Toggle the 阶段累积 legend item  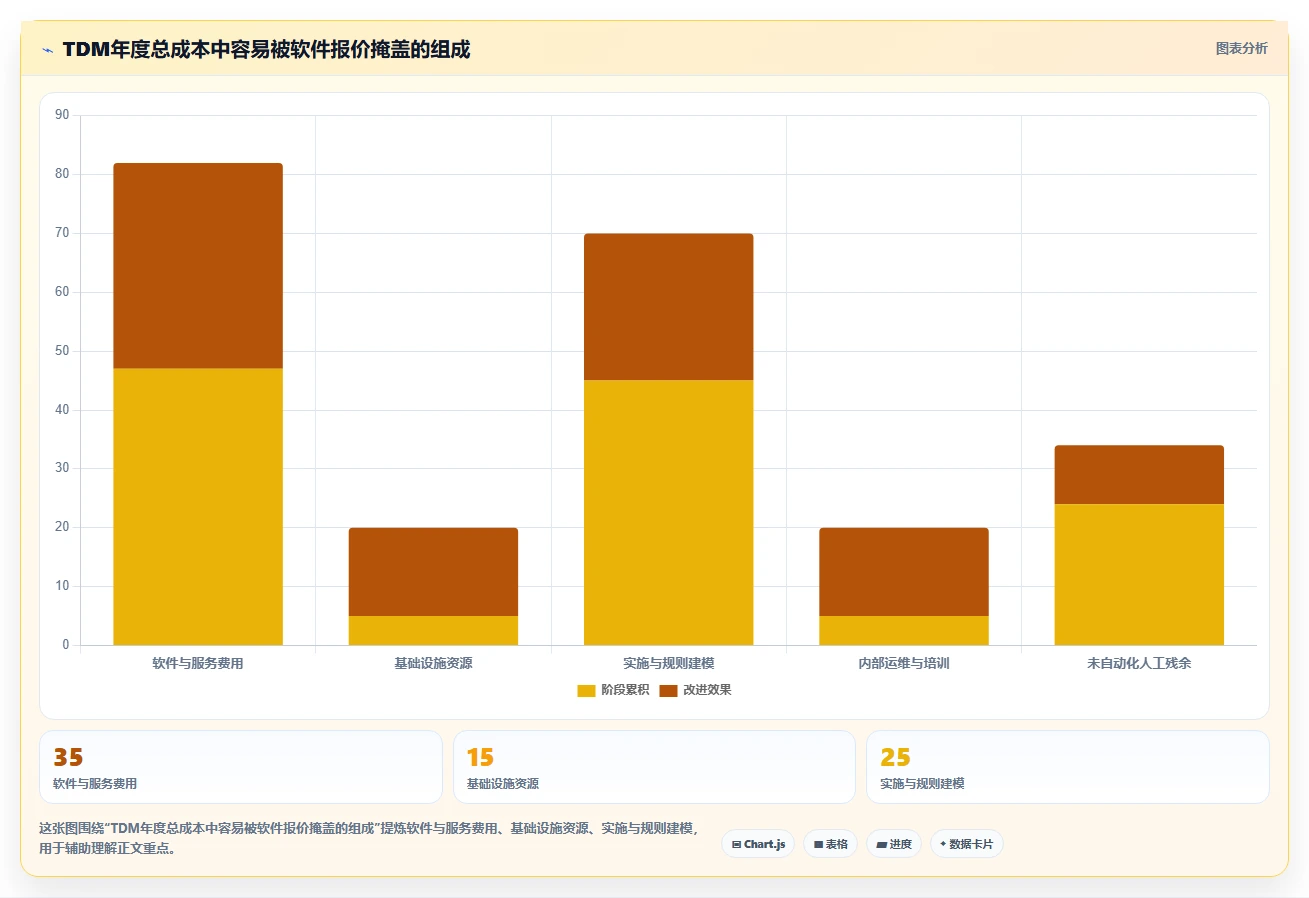(613, 690)
